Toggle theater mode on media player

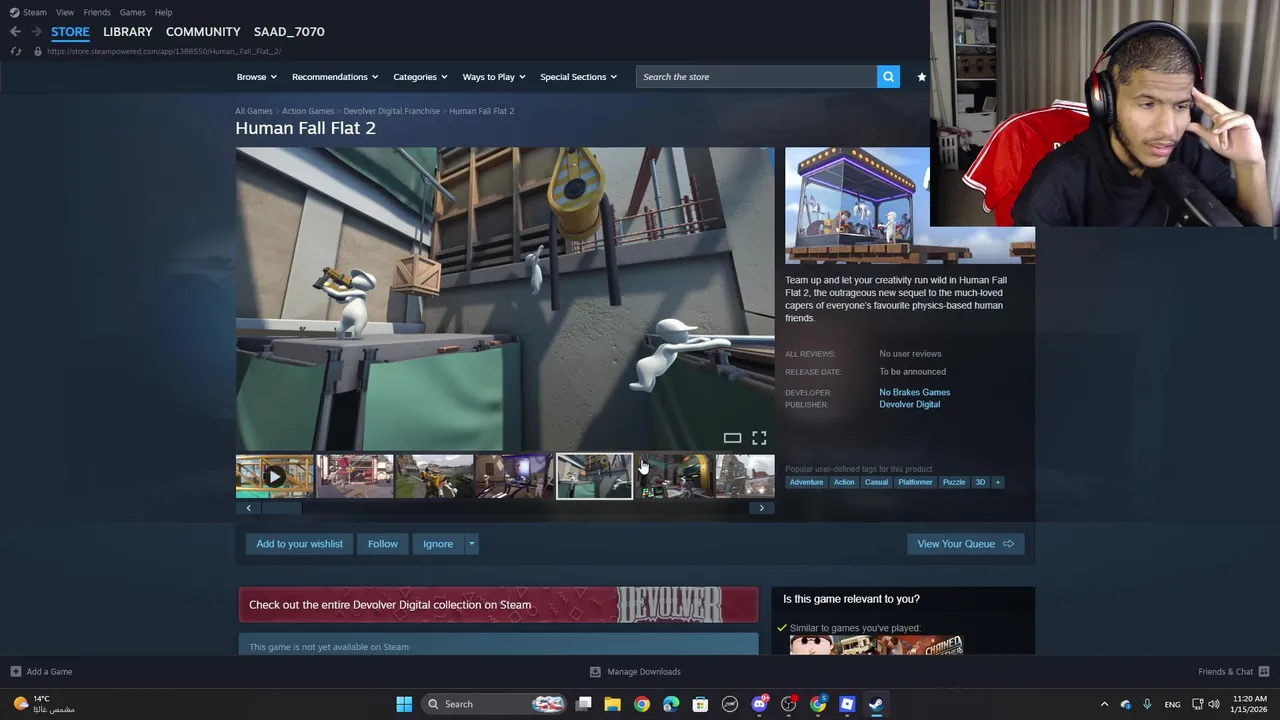click(x=732, y=438)
